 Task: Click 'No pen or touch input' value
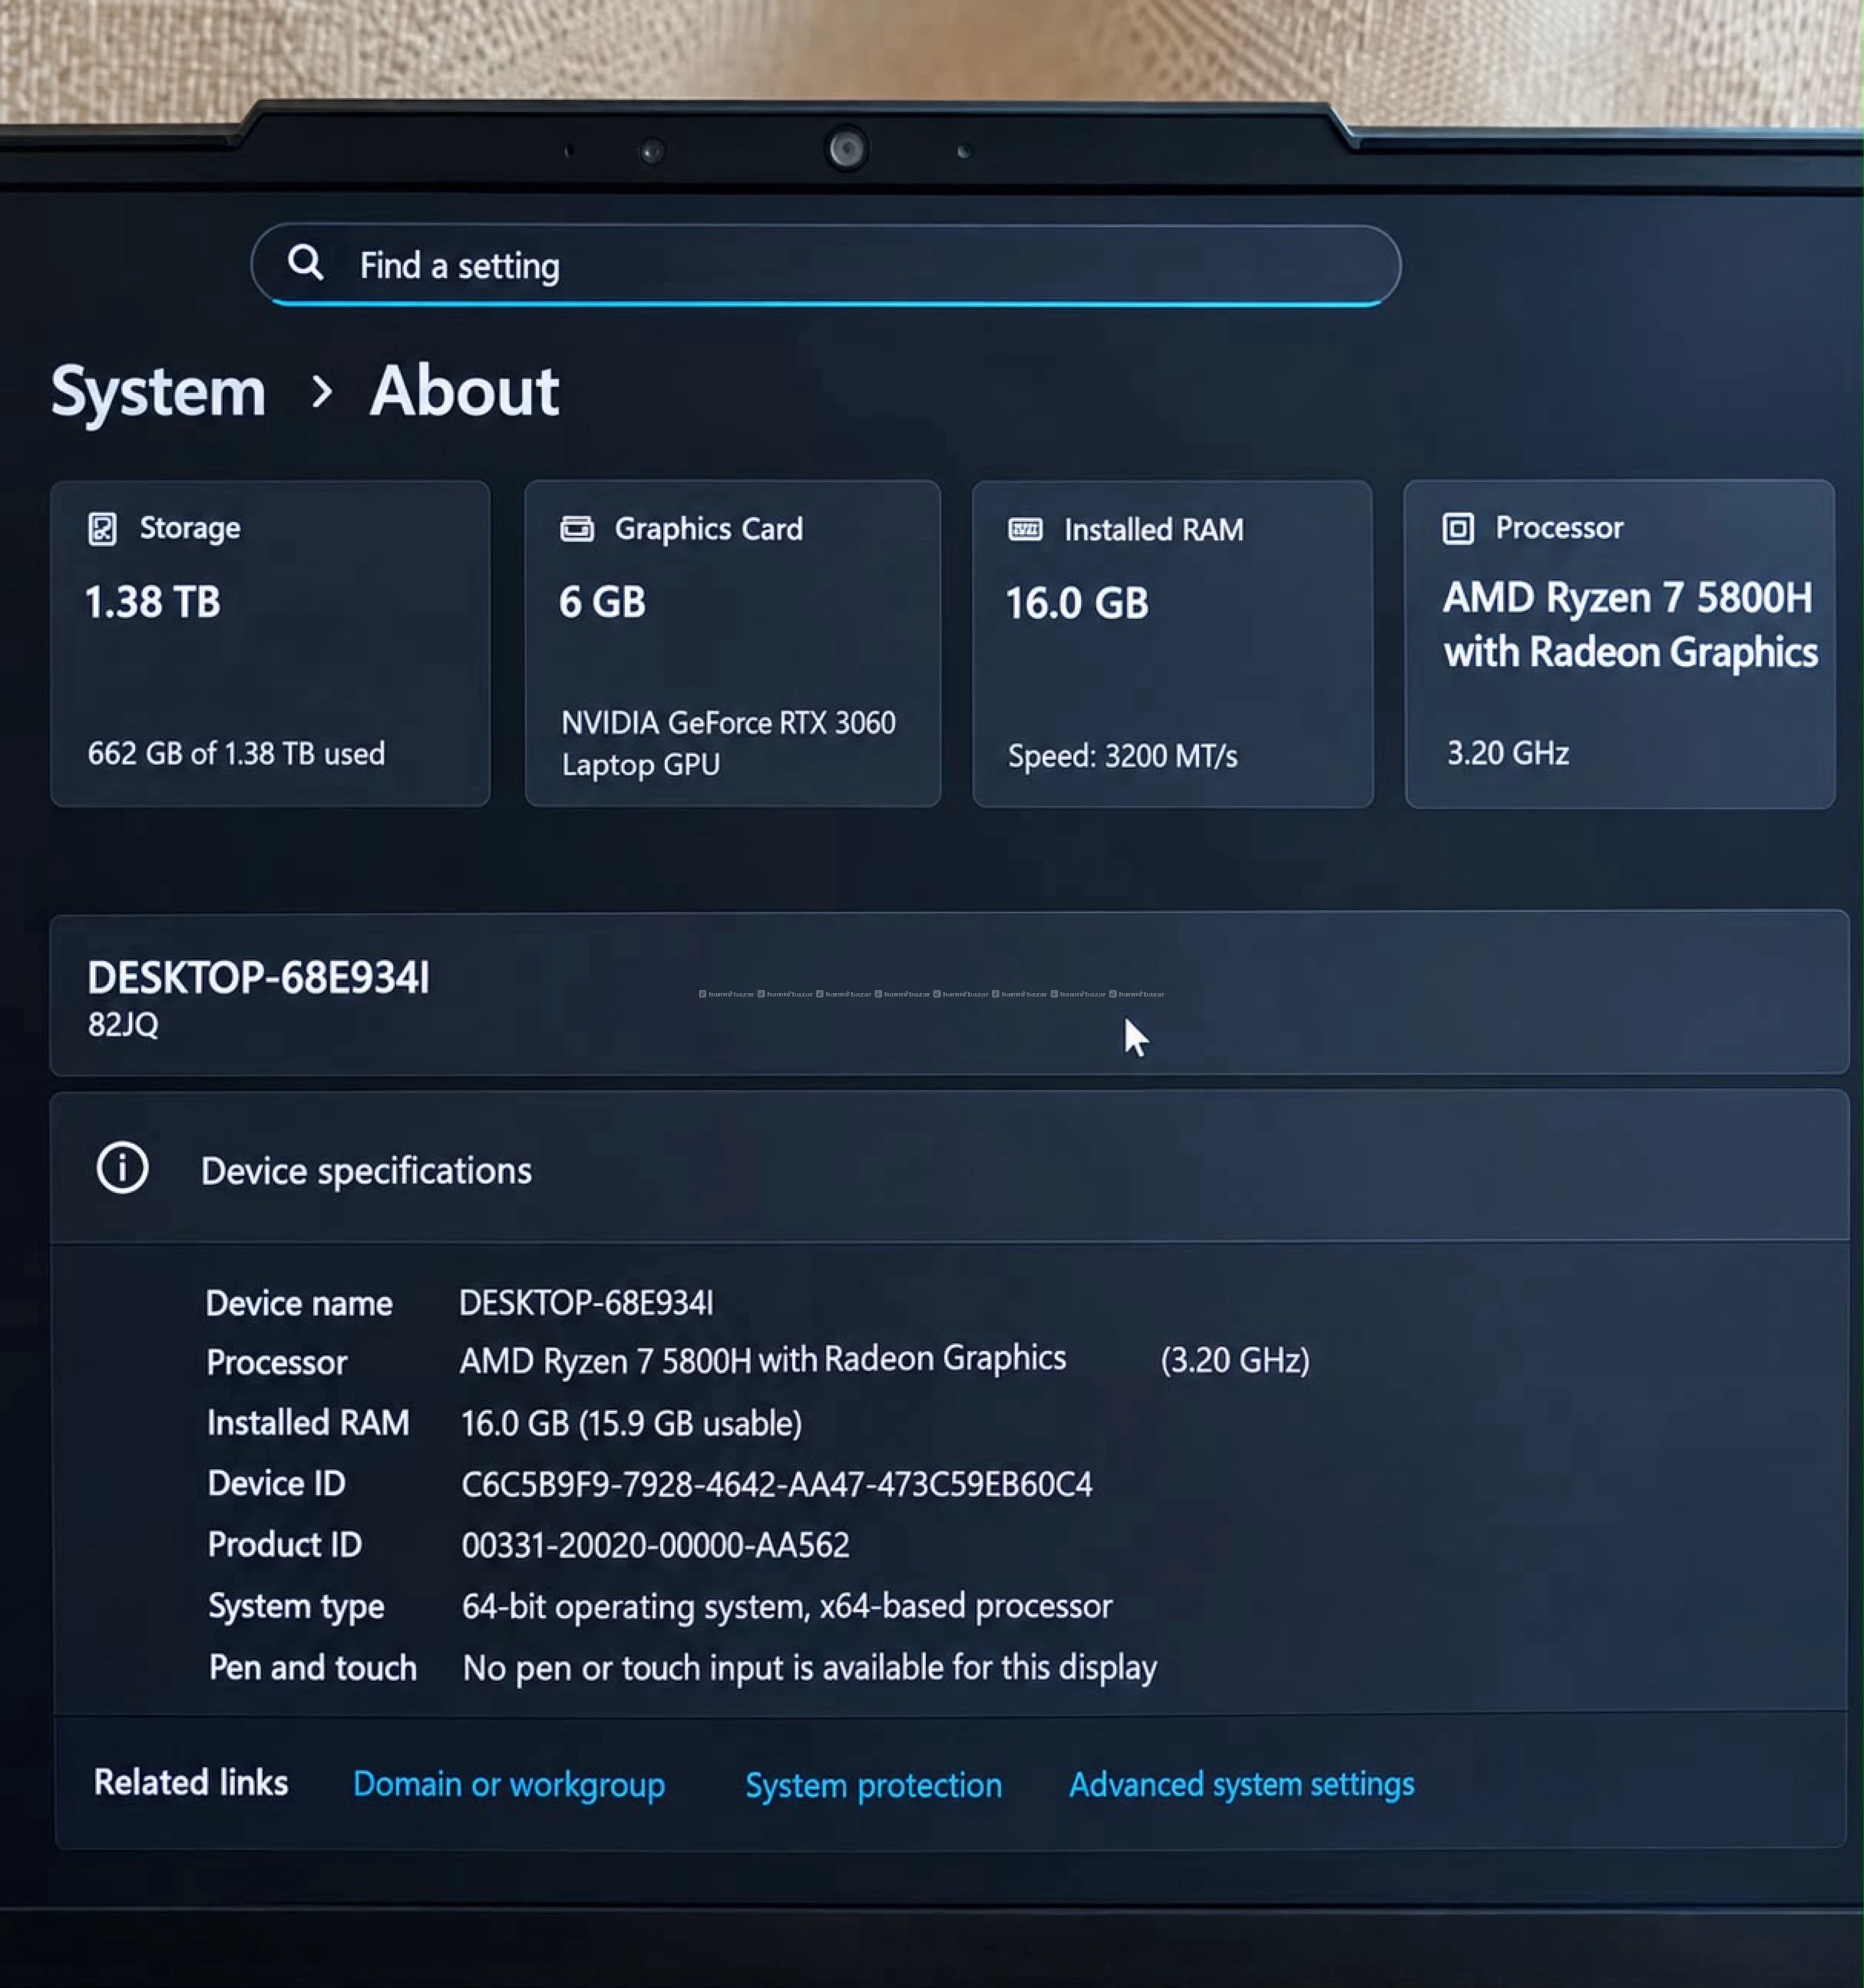pos(809,1668)
